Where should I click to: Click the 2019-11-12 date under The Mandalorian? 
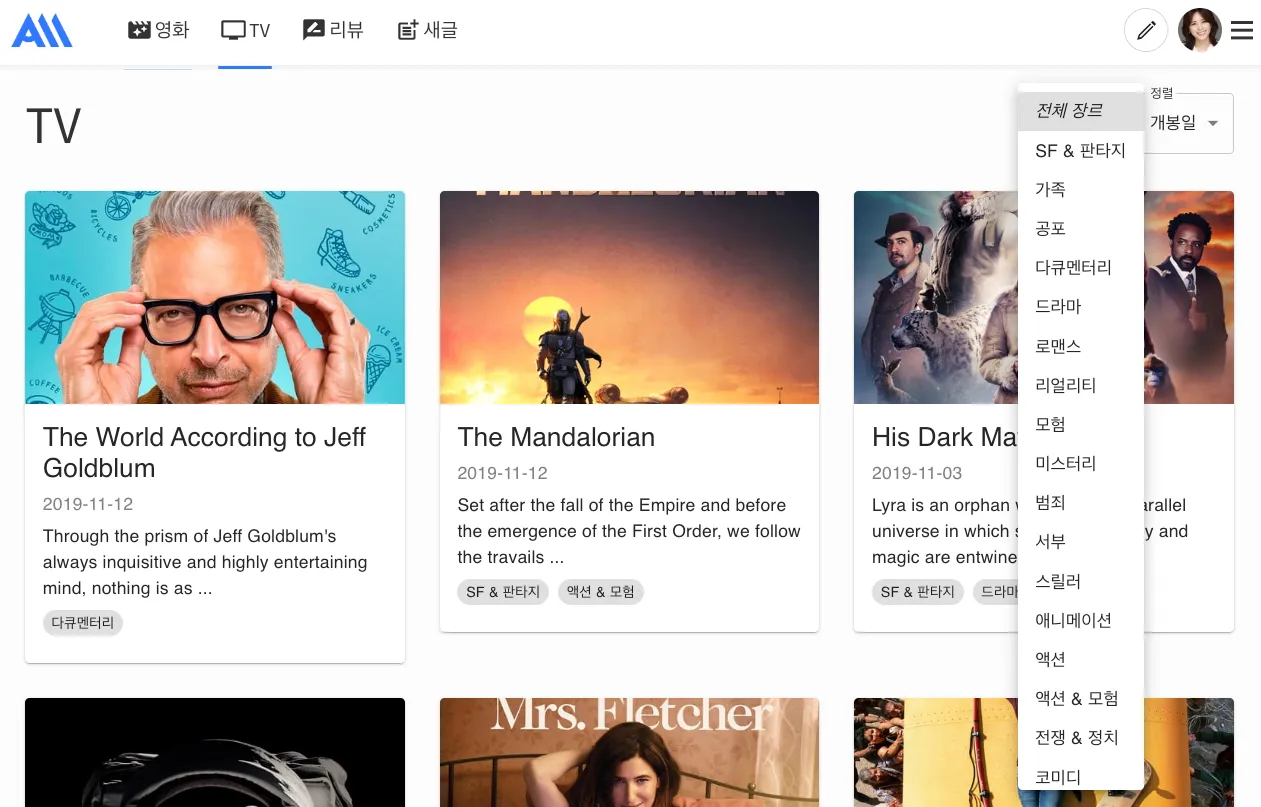tap(502, 473)
